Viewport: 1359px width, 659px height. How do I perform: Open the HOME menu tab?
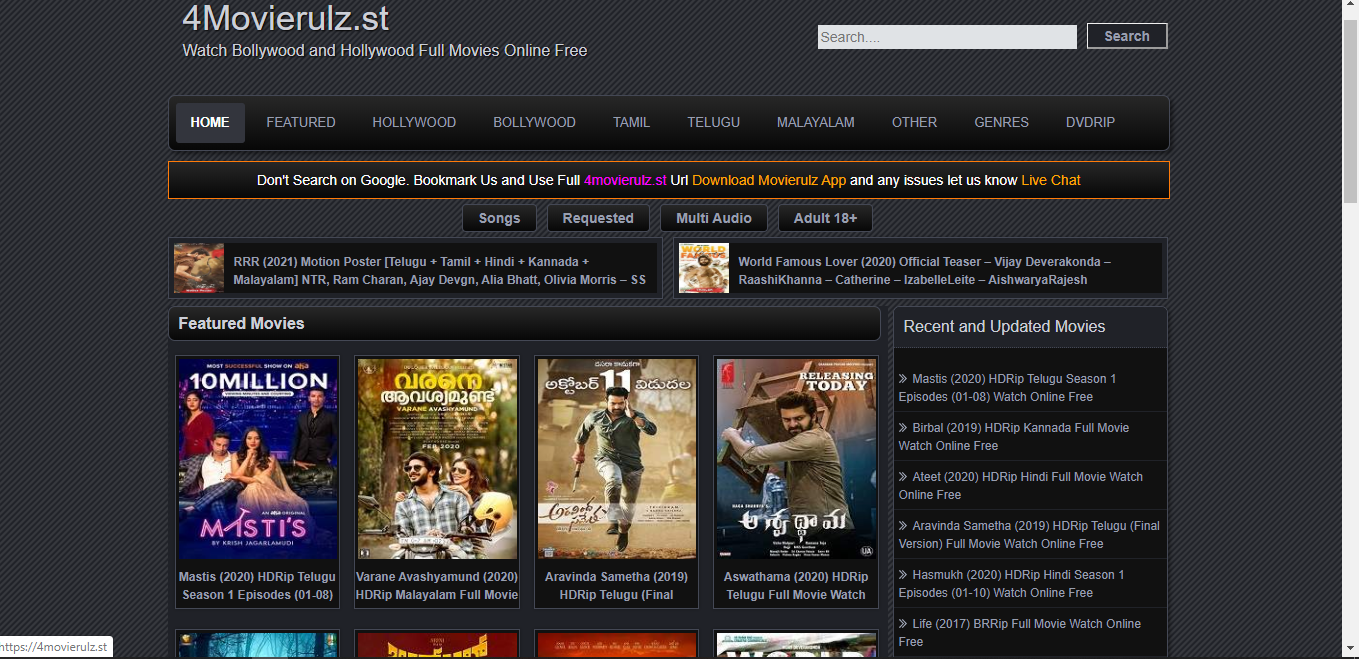point(210,123)
